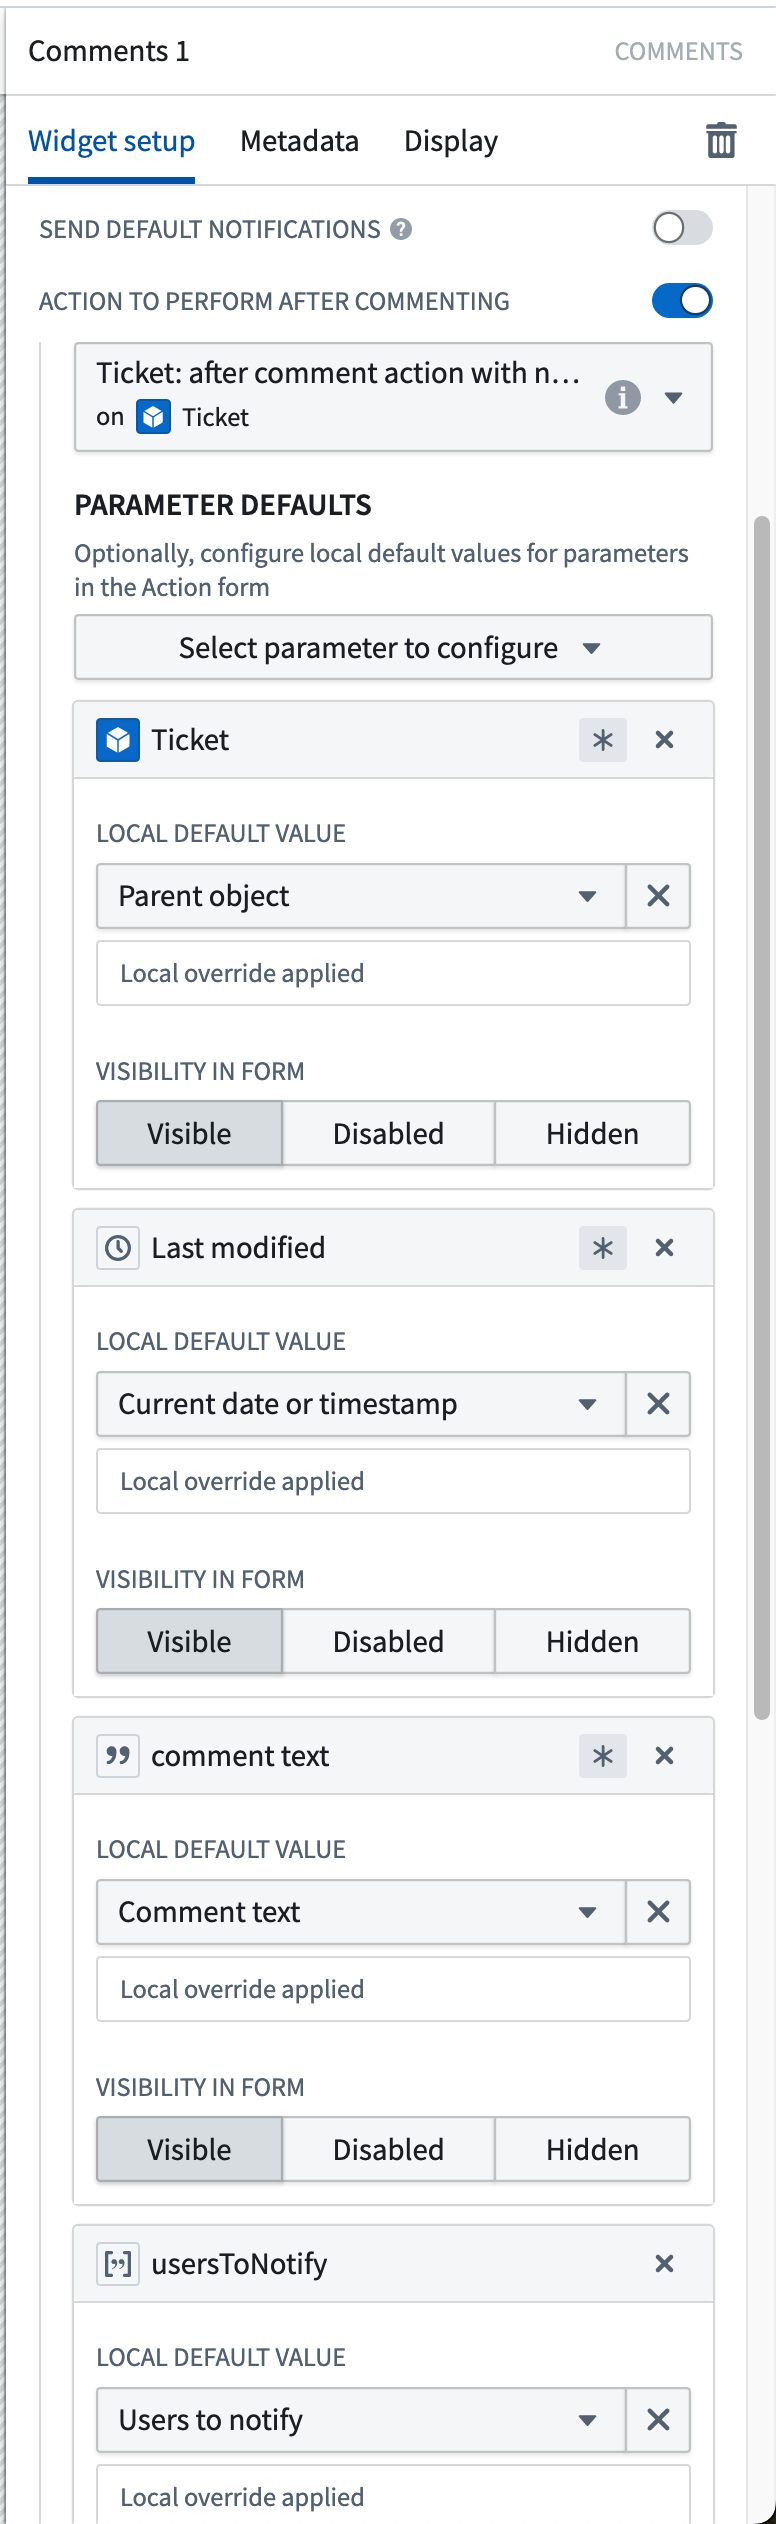This screenshot has height=2524, width=776.
Task: Toggle asterisk on comment text parameter
Action: pyautogui.click(x=603, y=1756)
